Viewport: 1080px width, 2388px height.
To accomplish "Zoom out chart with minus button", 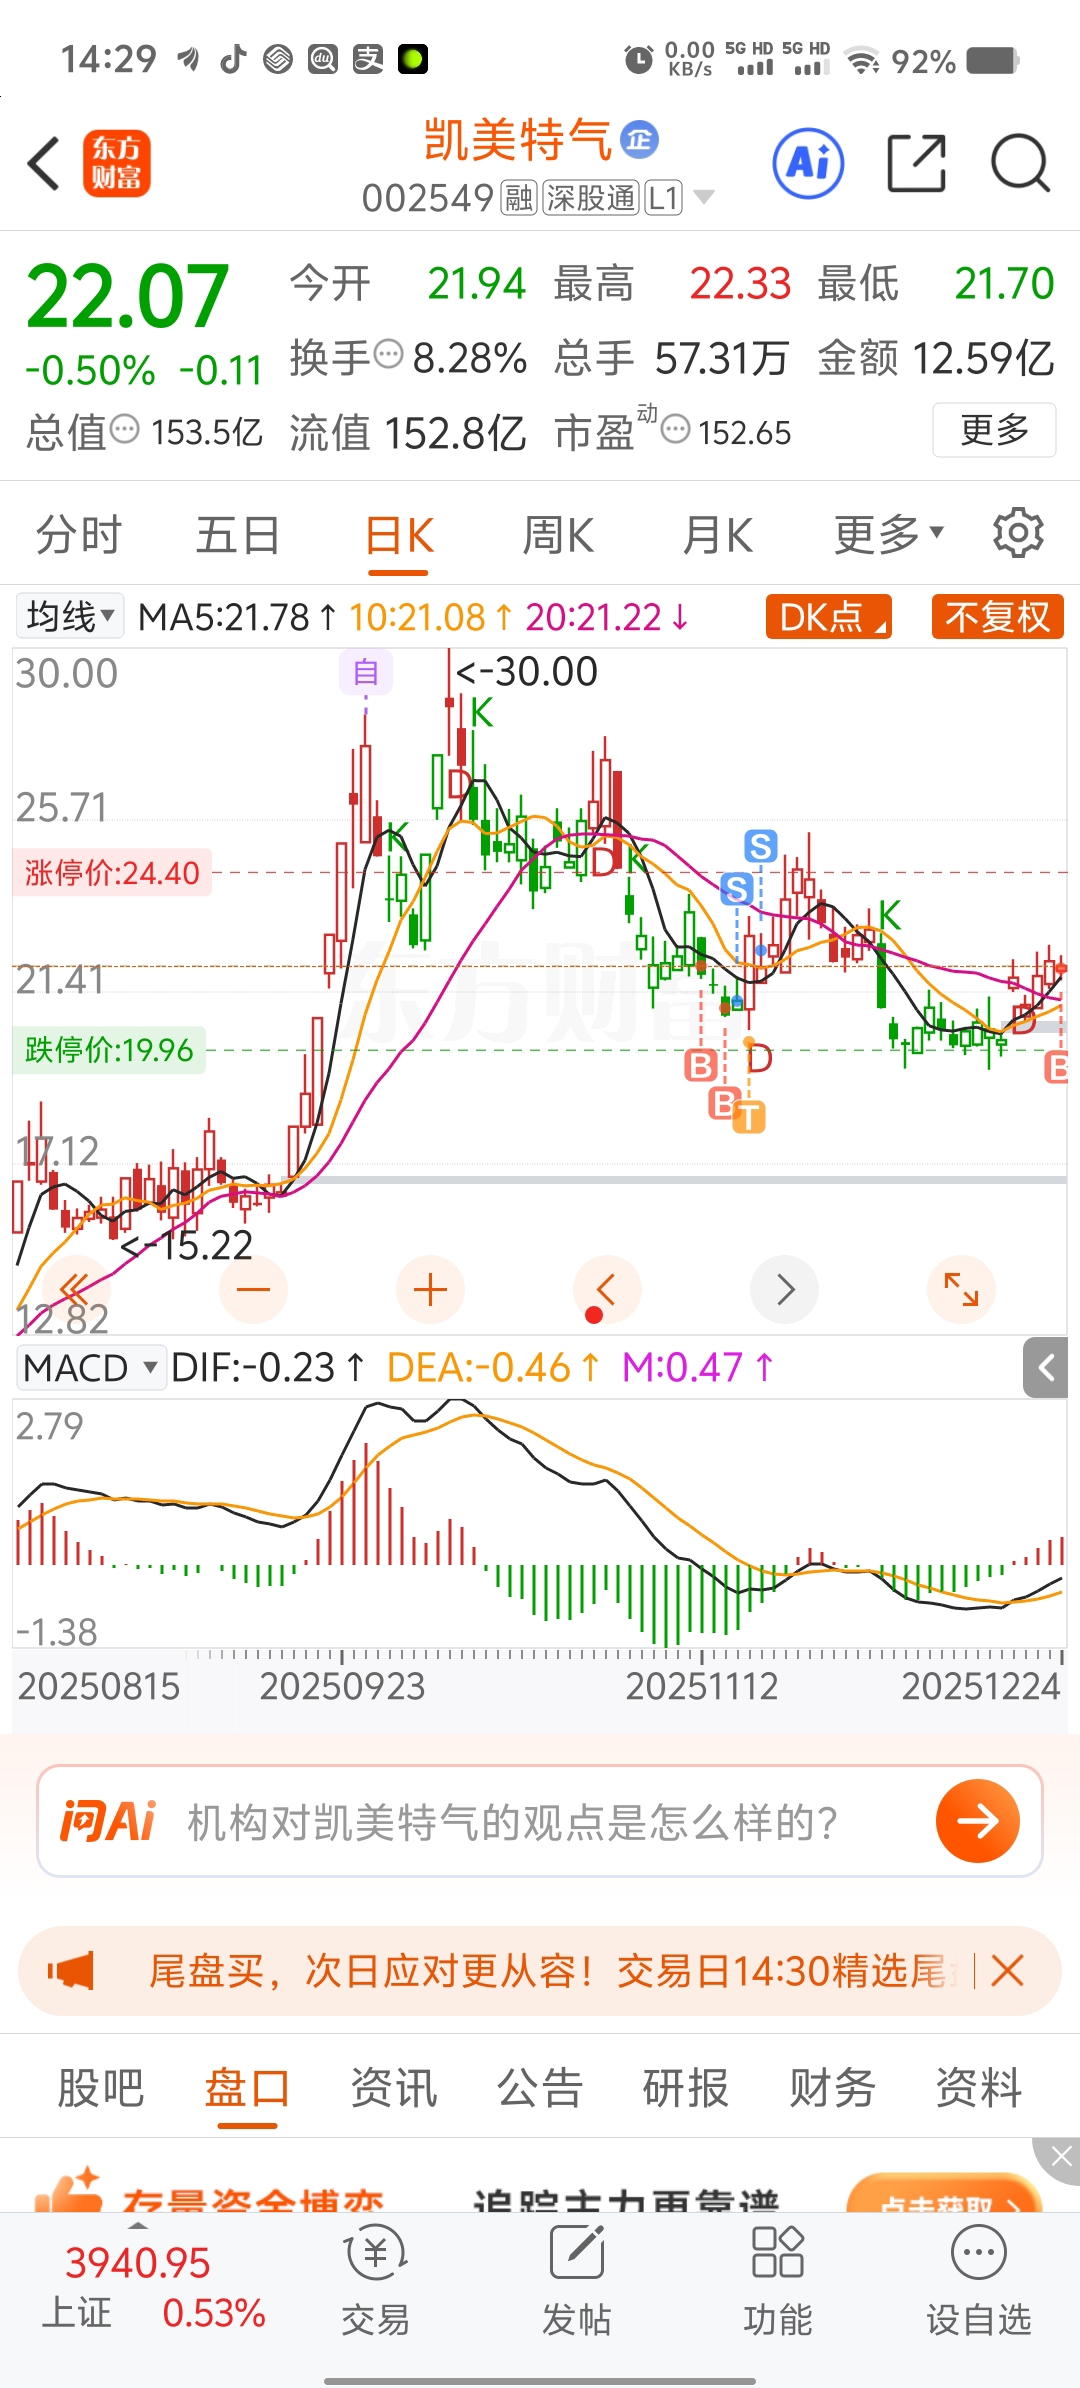I will coord(253,1289).
